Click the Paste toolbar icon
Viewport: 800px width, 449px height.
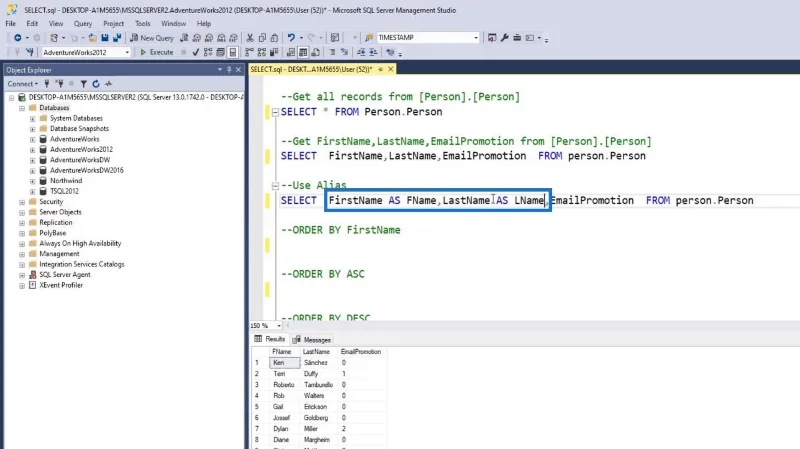[x=274, y=38]
